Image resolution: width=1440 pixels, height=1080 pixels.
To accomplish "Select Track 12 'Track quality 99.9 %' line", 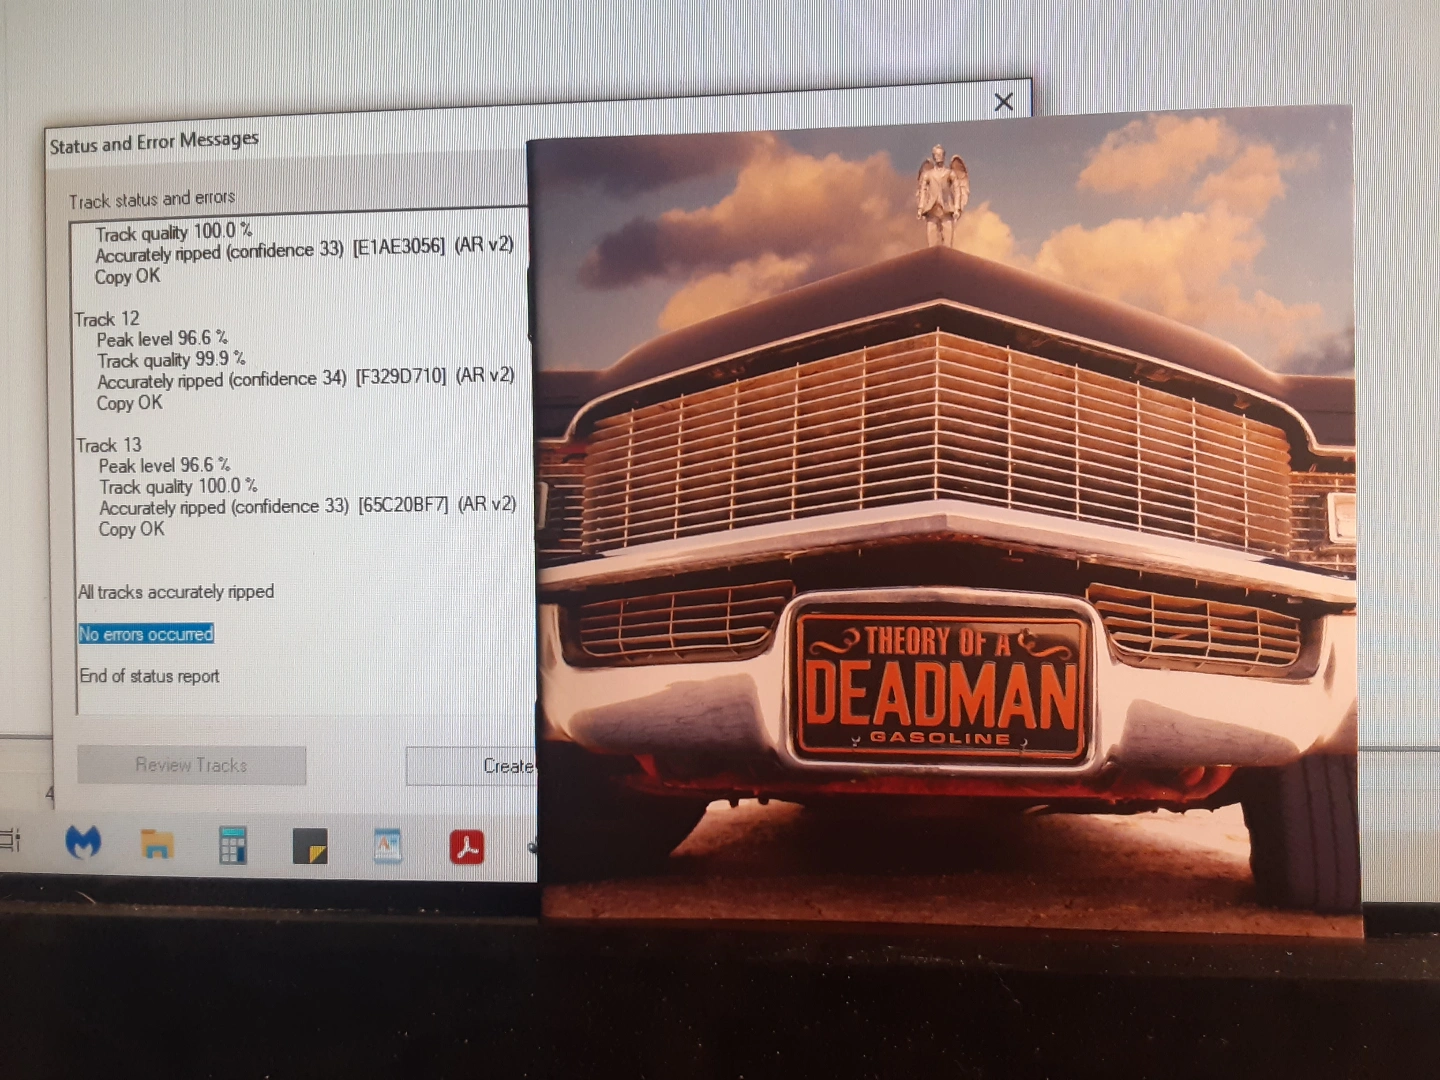I will click(171, 360).
